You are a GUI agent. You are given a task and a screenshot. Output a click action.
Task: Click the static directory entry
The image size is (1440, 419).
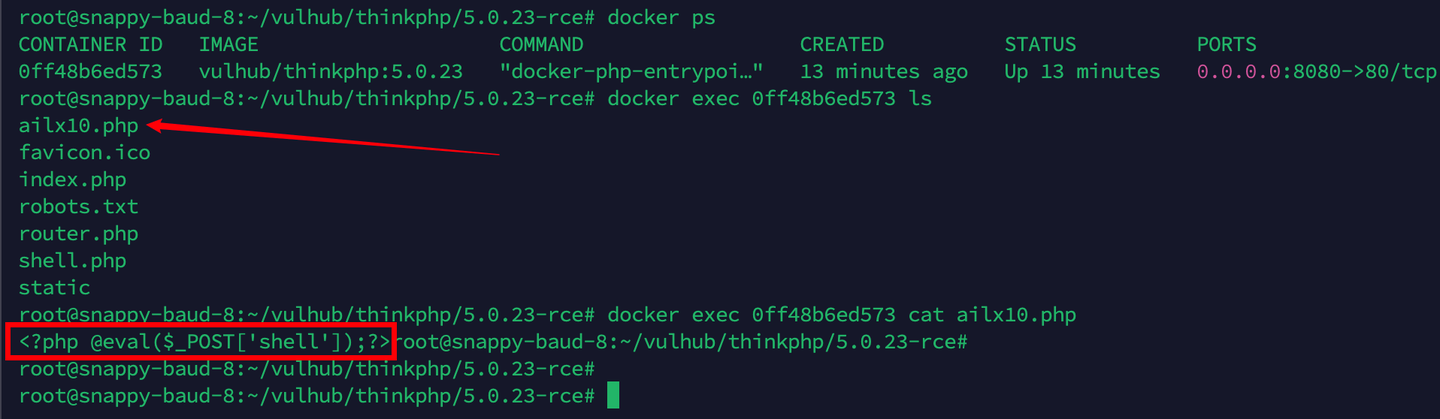(54, 288)
